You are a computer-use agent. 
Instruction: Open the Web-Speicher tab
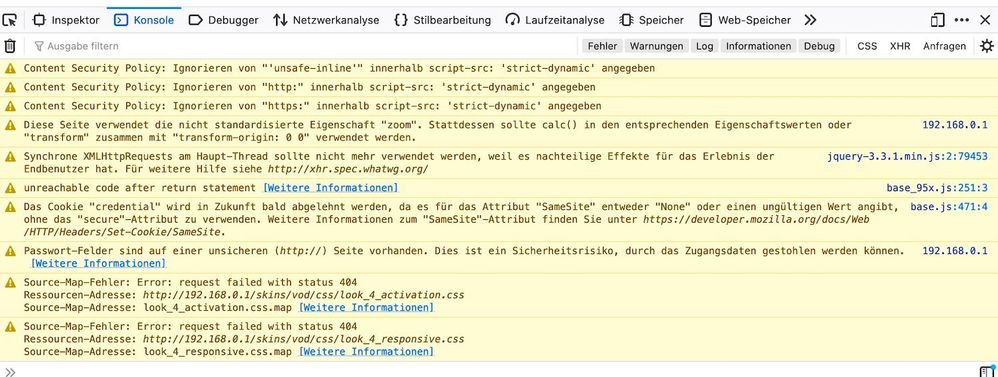click(x=745, y=20)
